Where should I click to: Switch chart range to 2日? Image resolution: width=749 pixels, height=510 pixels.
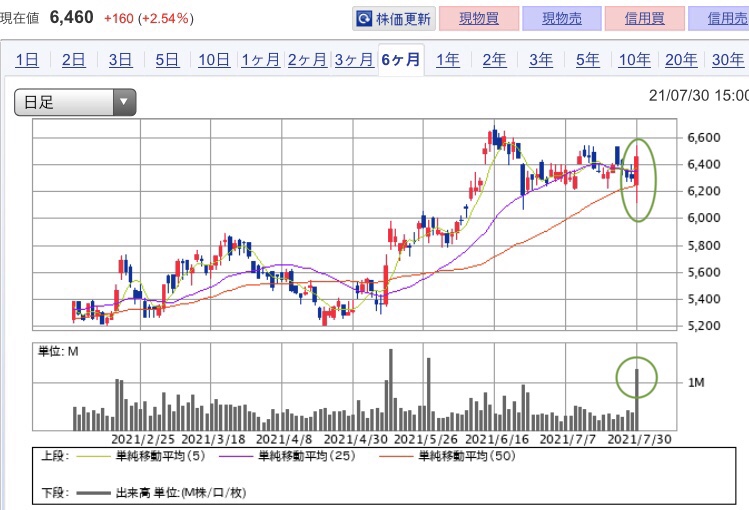coord(74,60)
